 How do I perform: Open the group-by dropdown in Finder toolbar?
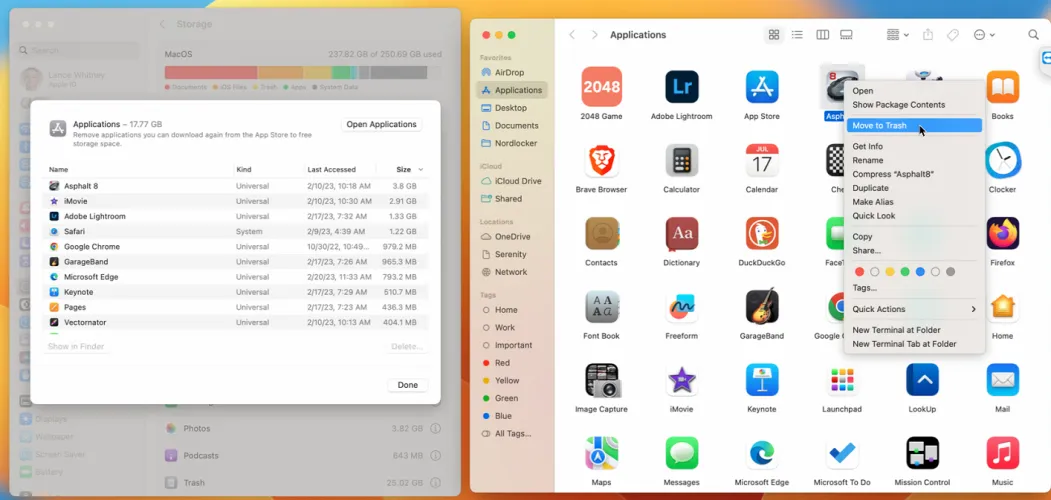(x=897, y=35)
